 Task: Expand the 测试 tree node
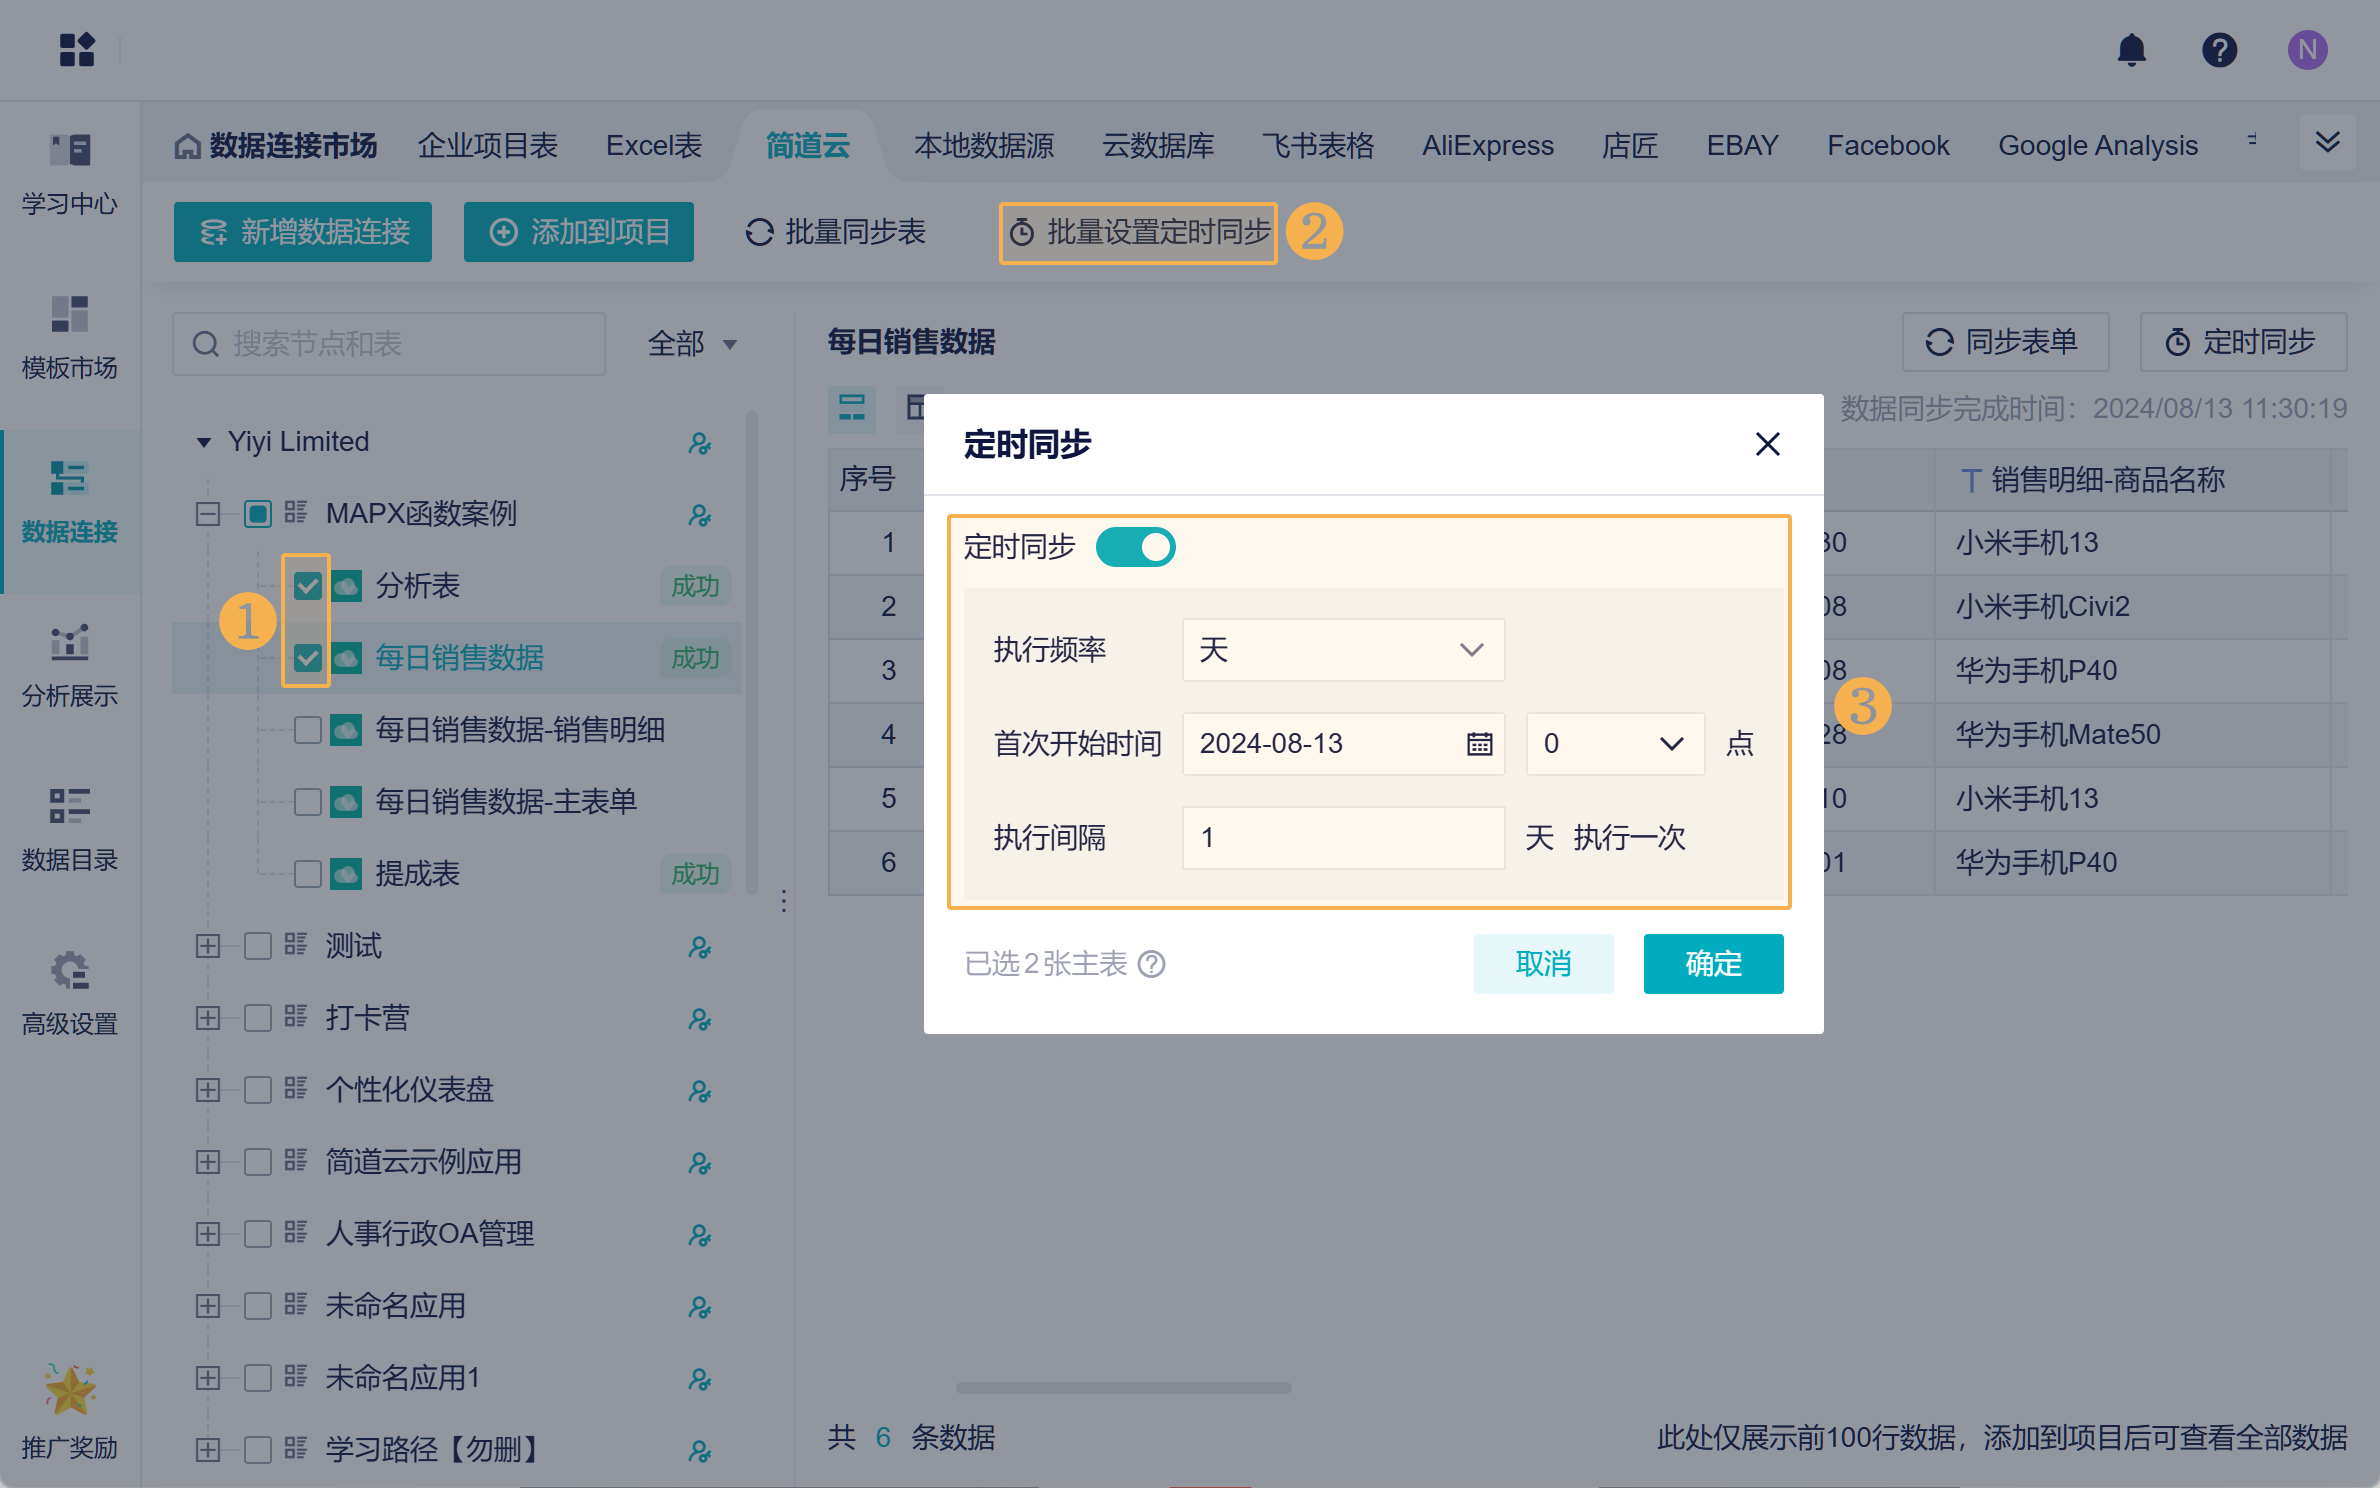tap(207, 946)
